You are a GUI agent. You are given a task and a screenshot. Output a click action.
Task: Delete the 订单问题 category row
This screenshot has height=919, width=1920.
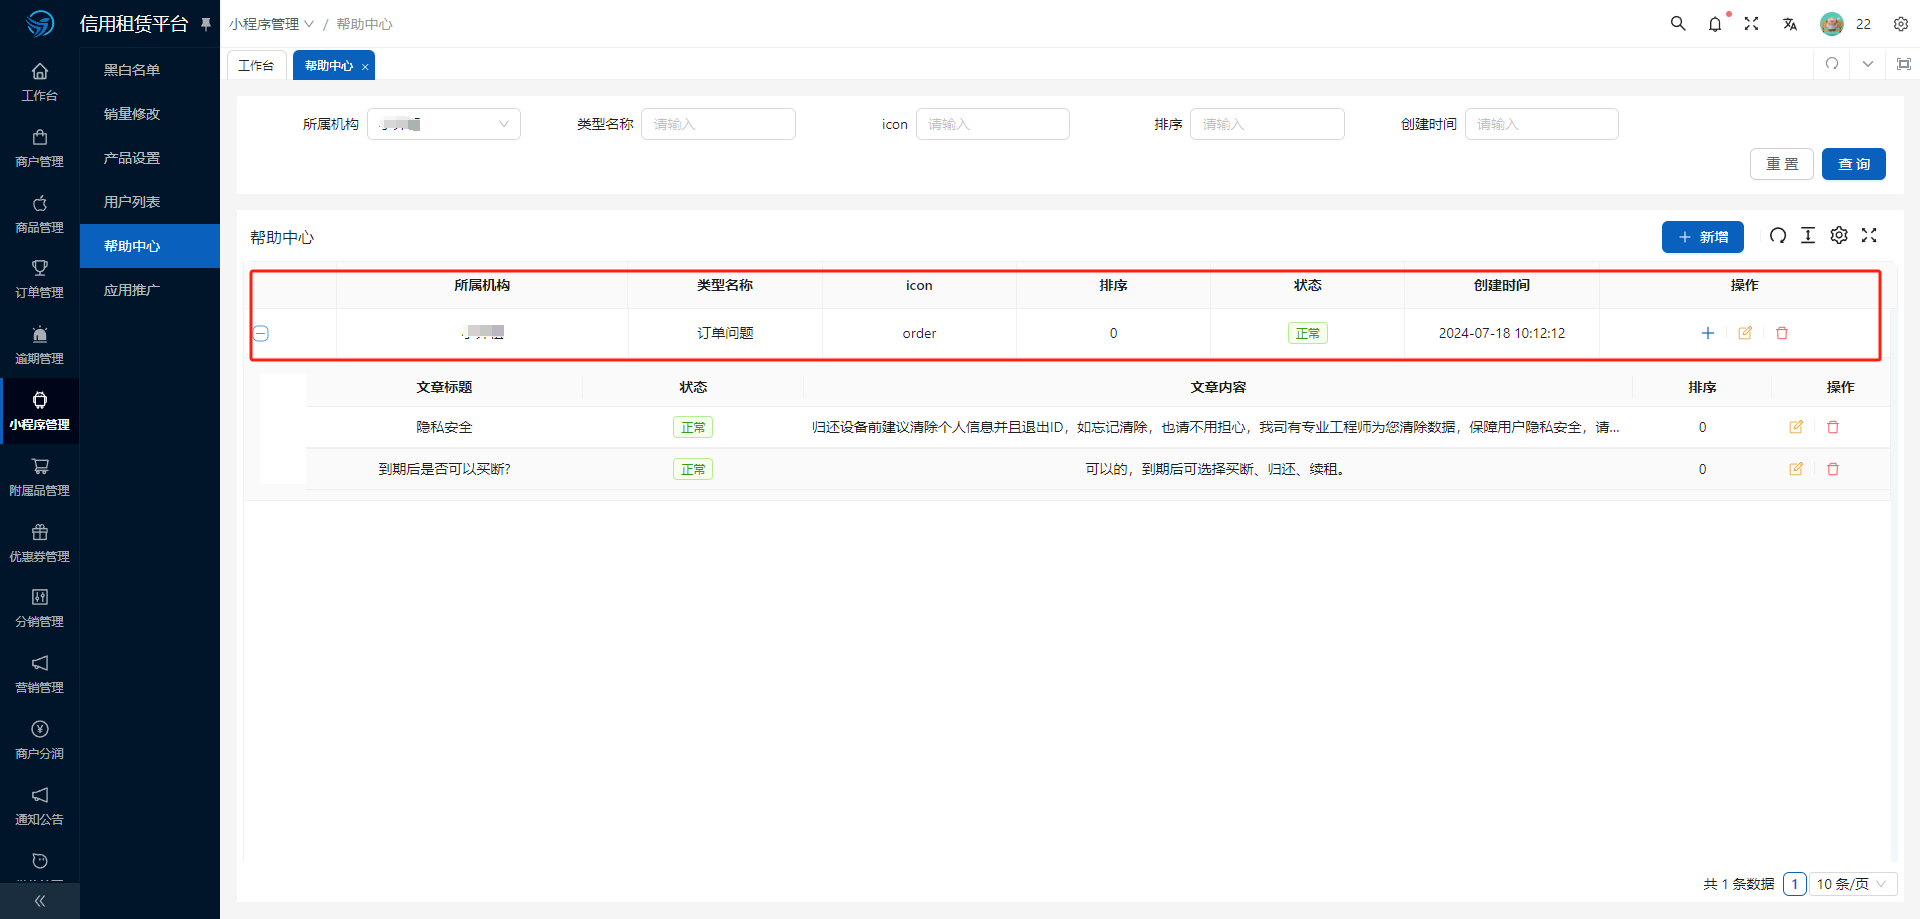(x=1782, y=333)
